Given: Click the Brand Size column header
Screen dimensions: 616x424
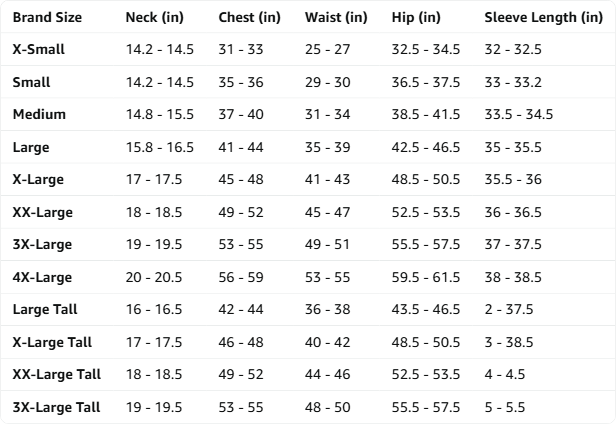Looking at the screenshot, I should coord(47,17).
